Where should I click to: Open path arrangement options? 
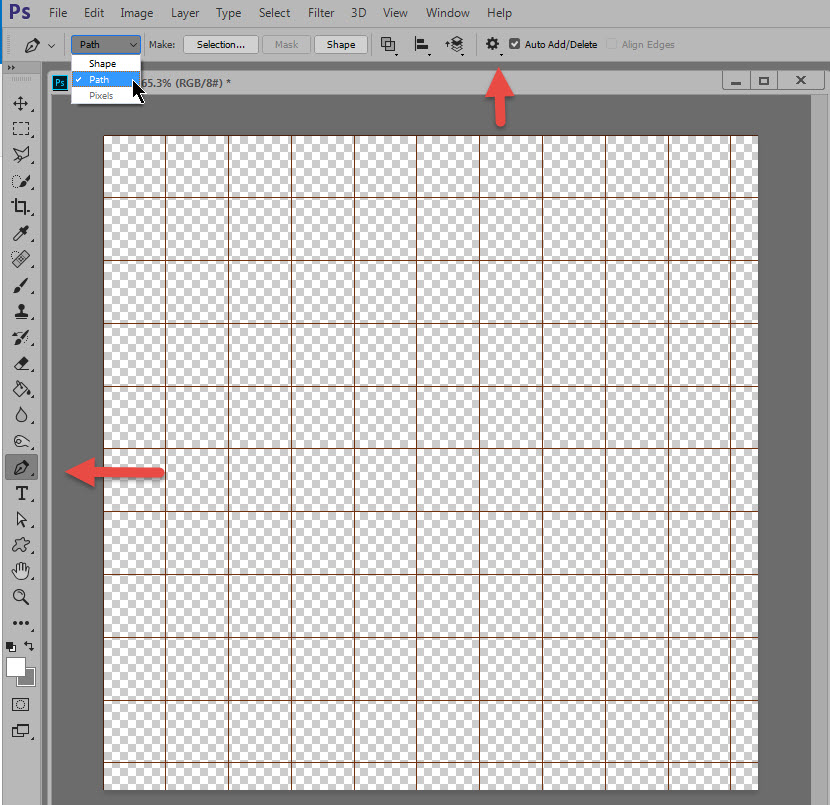(454, 44)
